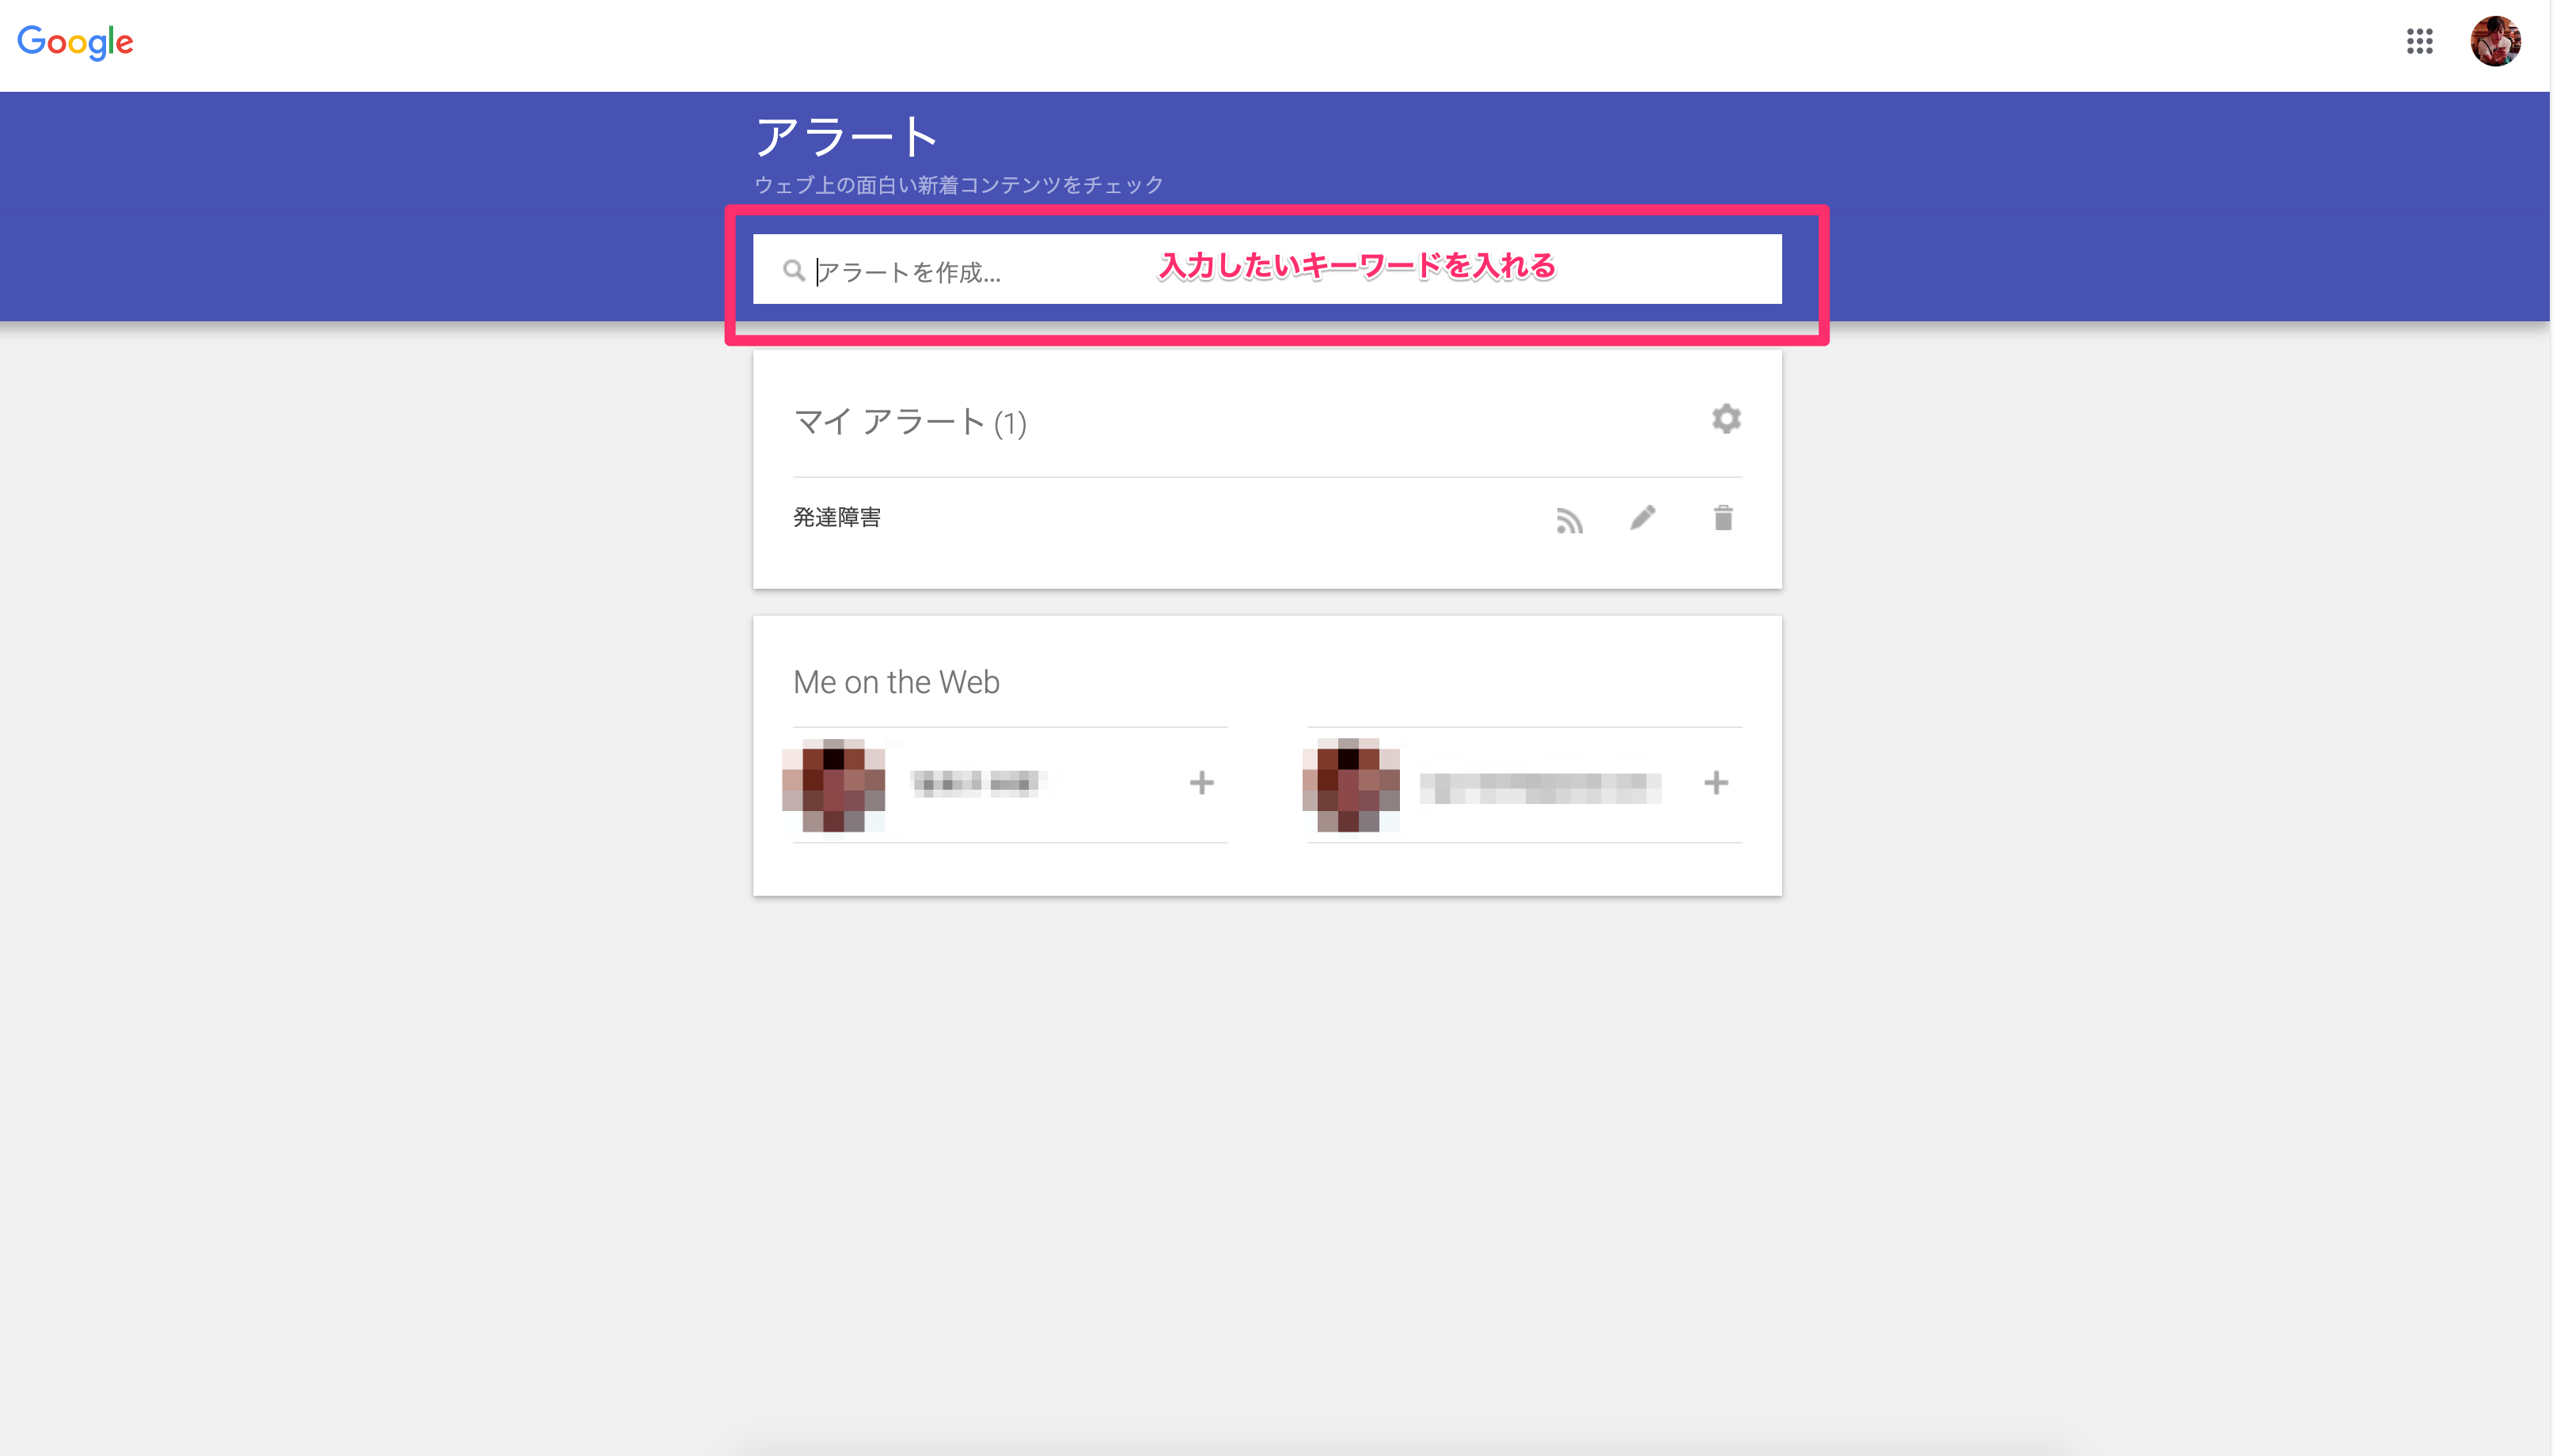Click the first blurred name in Me on the Web

point(978,783)
